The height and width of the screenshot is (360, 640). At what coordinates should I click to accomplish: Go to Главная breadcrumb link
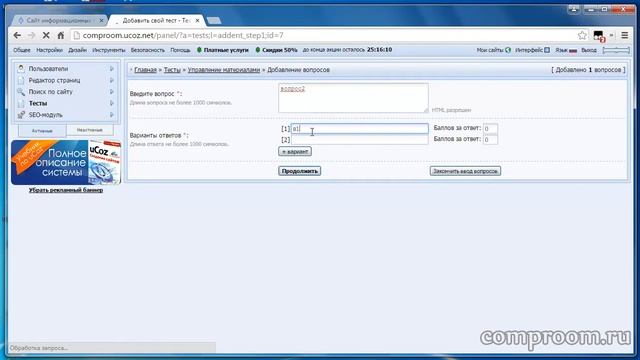[x=145, y=70]
